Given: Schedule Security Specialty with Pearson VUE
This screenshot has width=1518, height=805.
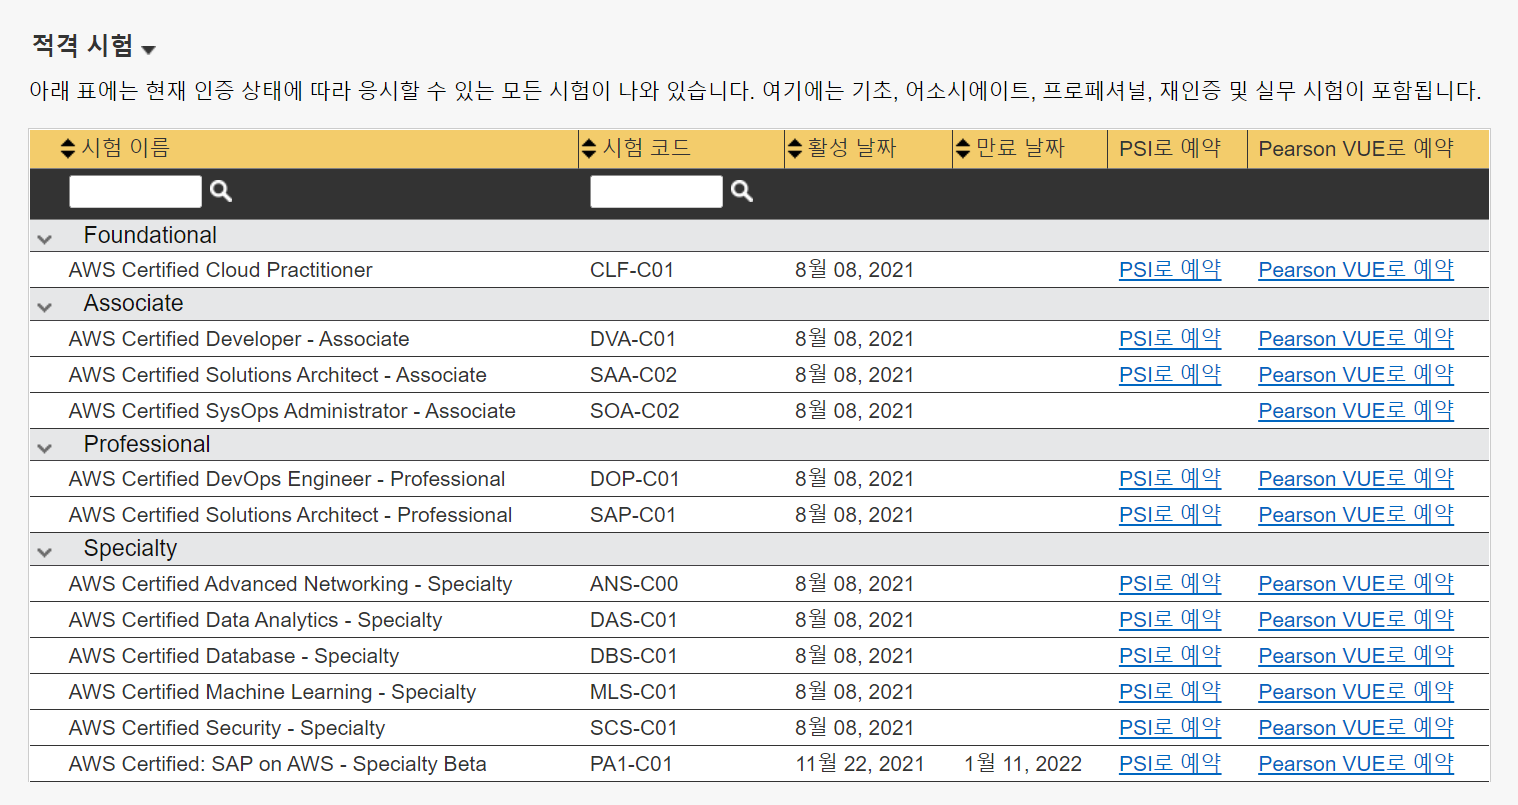Looking at the screenshot, I should (1356, 728).
